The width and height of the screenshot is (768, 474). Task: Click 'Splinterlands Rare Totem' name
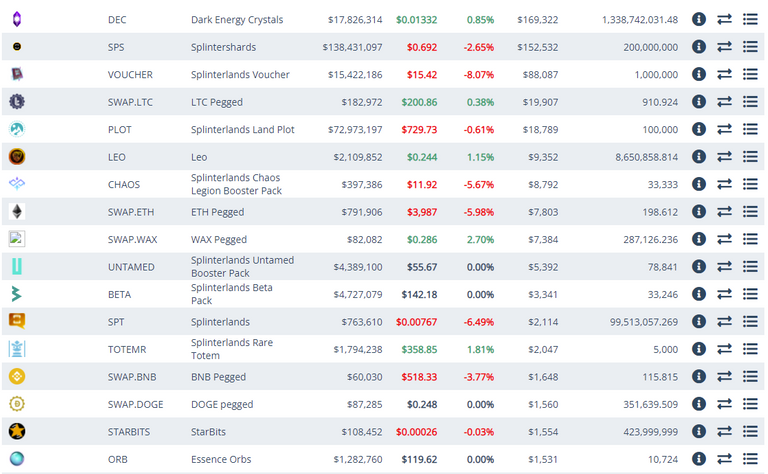pos(232,349)
